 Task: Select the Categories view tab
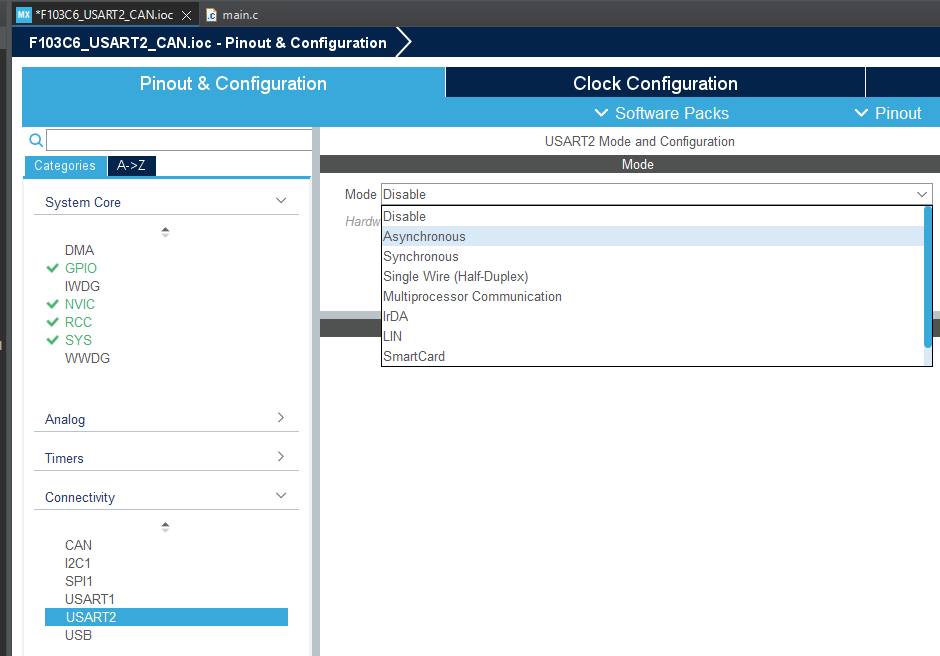pyautogui.click(x=65, y=166)
